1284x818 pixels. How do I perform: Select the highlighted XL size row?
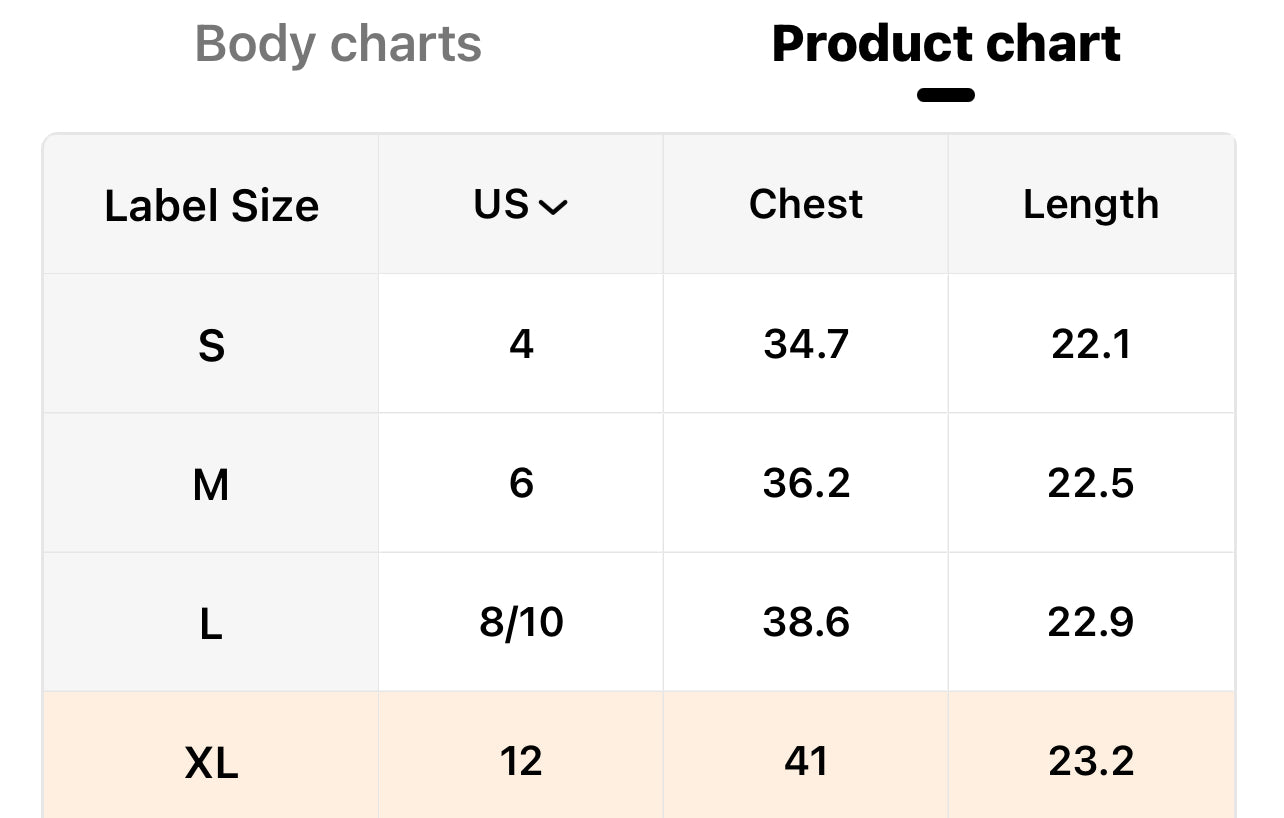pos(211,764)
